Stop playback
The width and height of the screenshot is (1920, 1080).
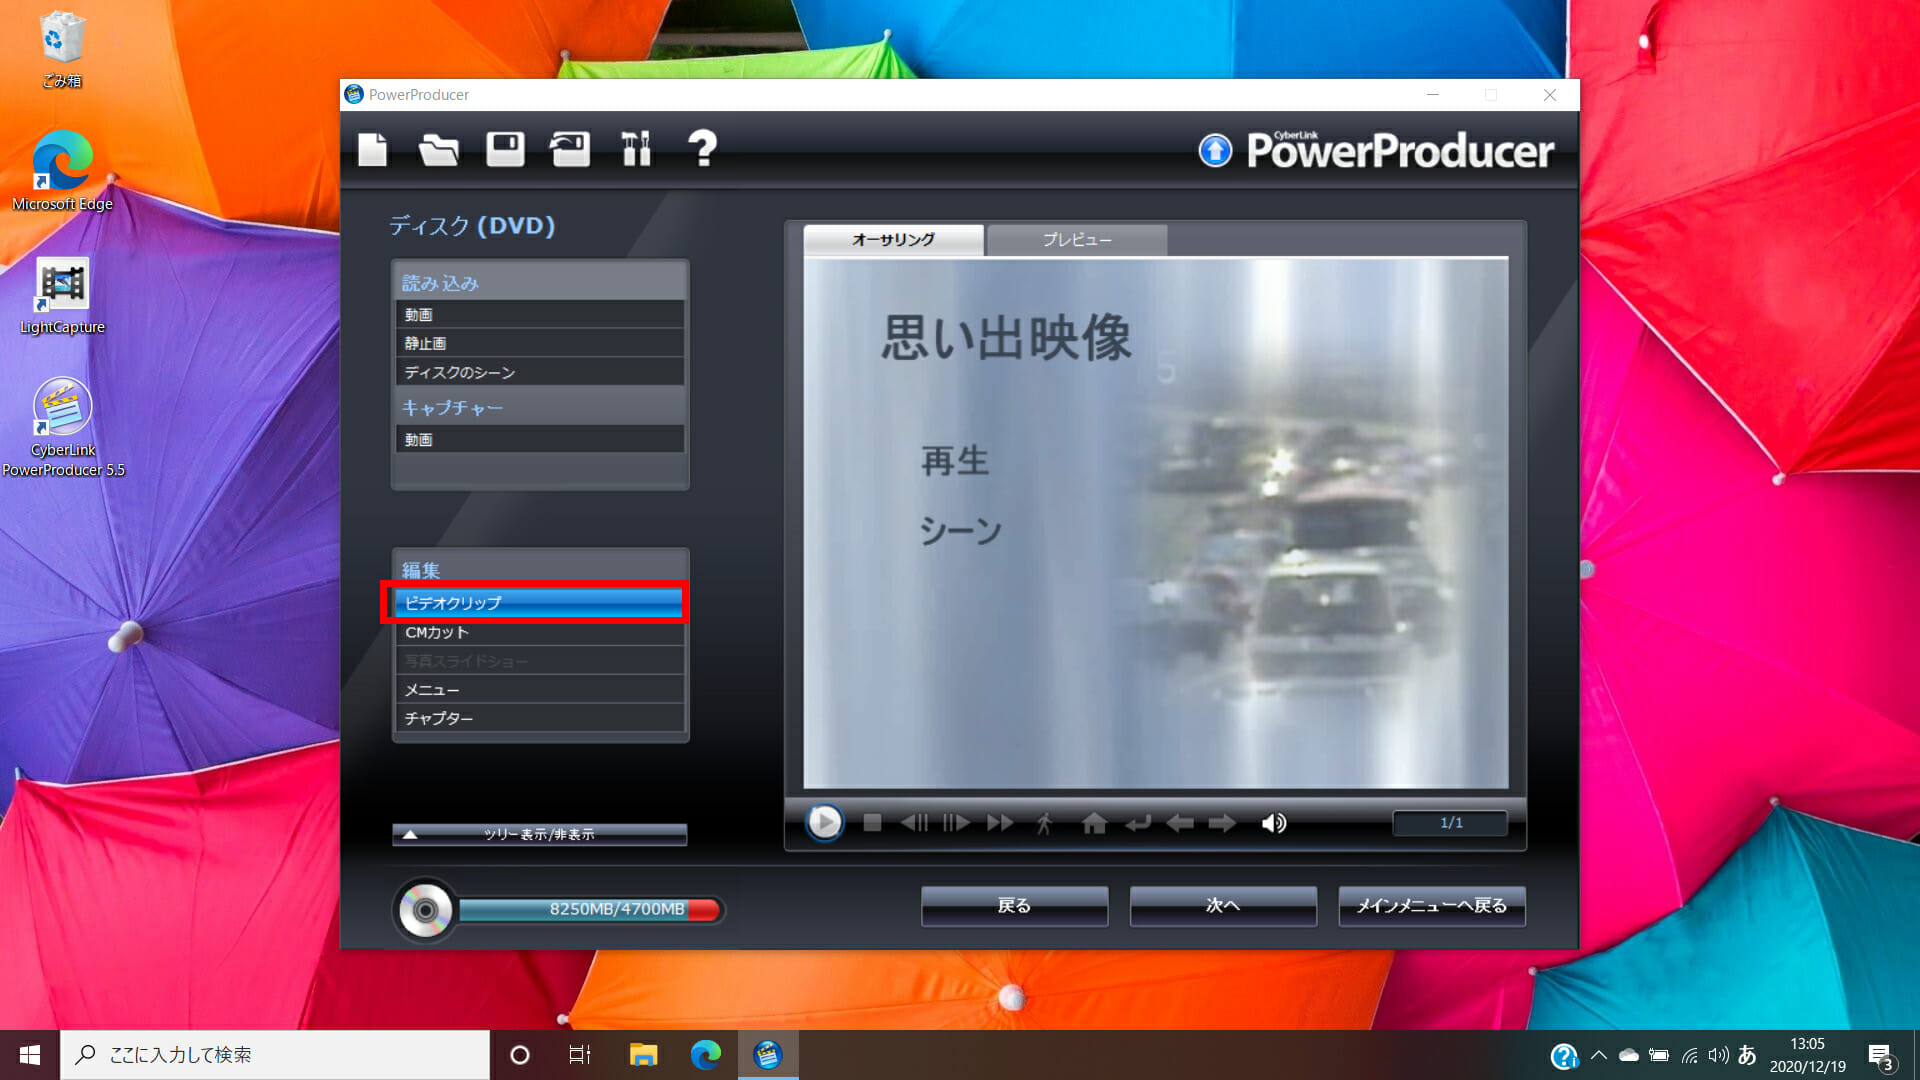point(872,823)
